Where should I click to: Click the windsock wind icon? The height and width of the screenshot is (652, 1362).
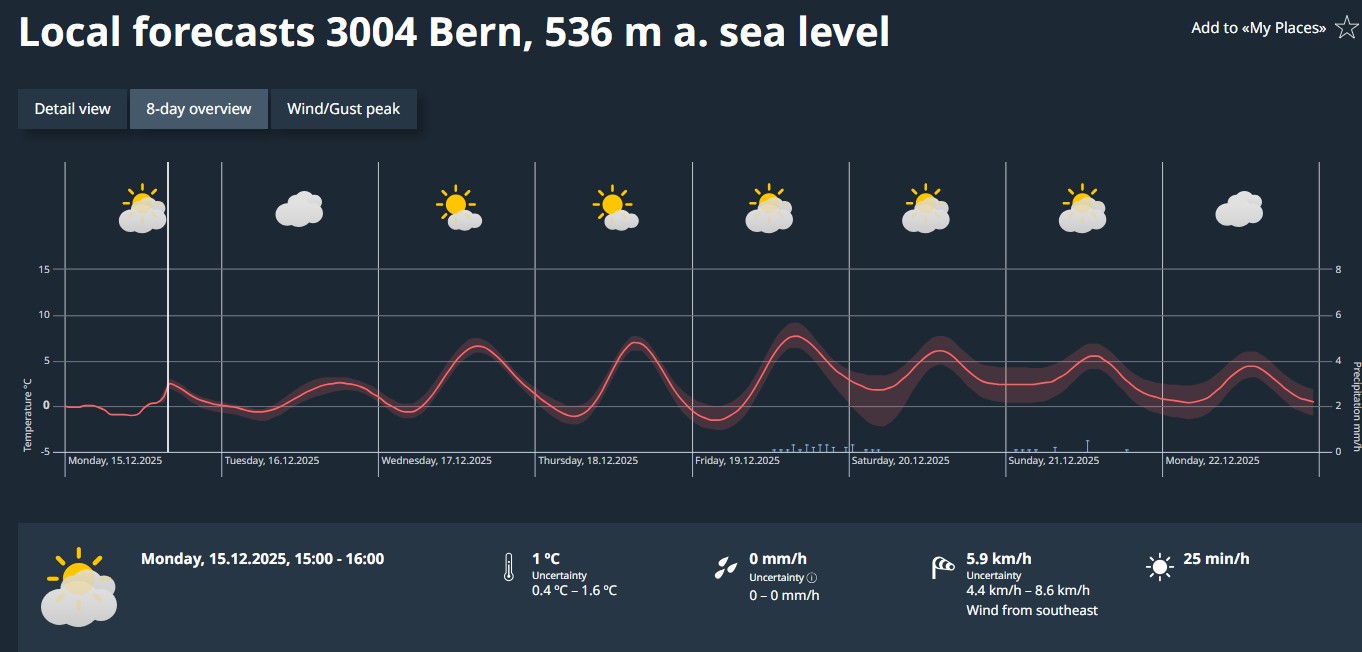943,567
